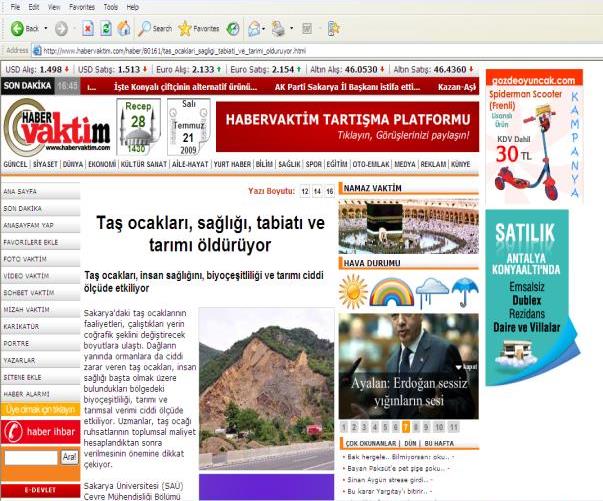Switch to the DÜN most-read tab
603x501 pixels.
click(x=410, y=443)
